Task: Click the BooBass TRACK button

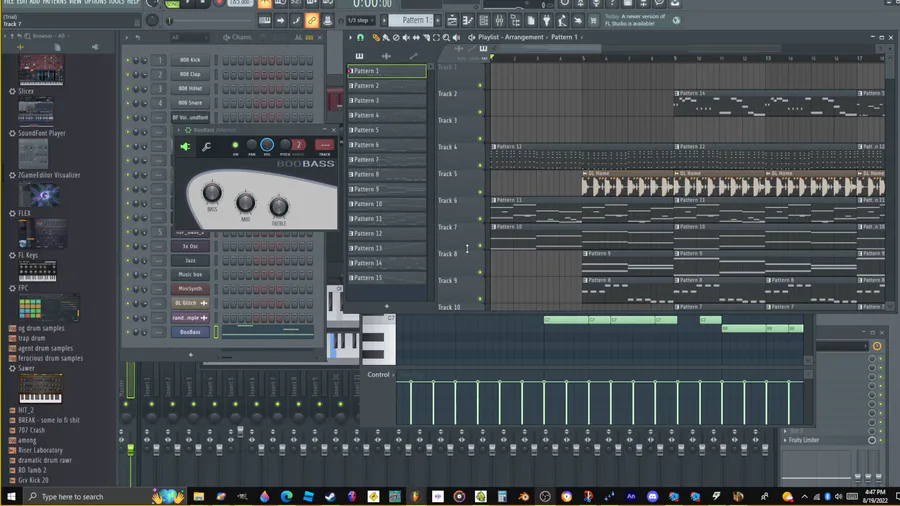Action: coord(325,145)
